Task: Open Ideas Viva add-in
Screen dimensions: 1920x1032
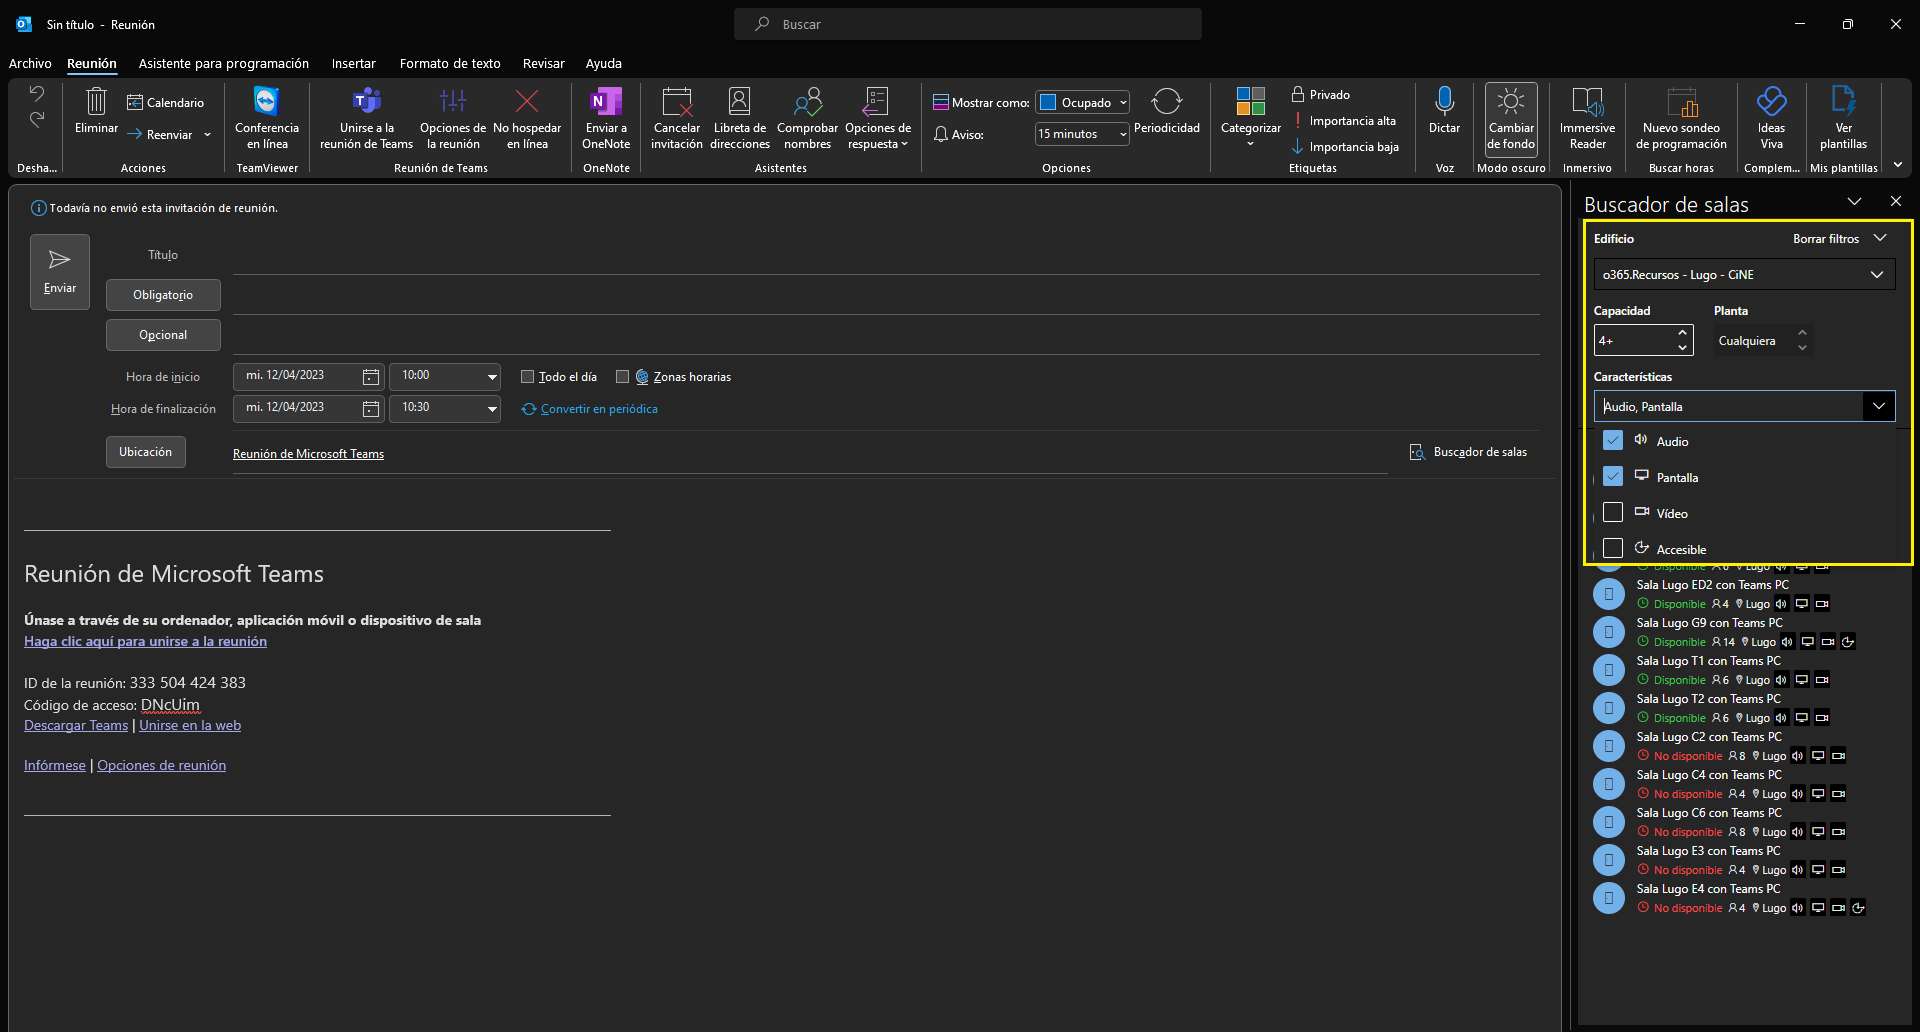Action: click(x=1771, y=118)
